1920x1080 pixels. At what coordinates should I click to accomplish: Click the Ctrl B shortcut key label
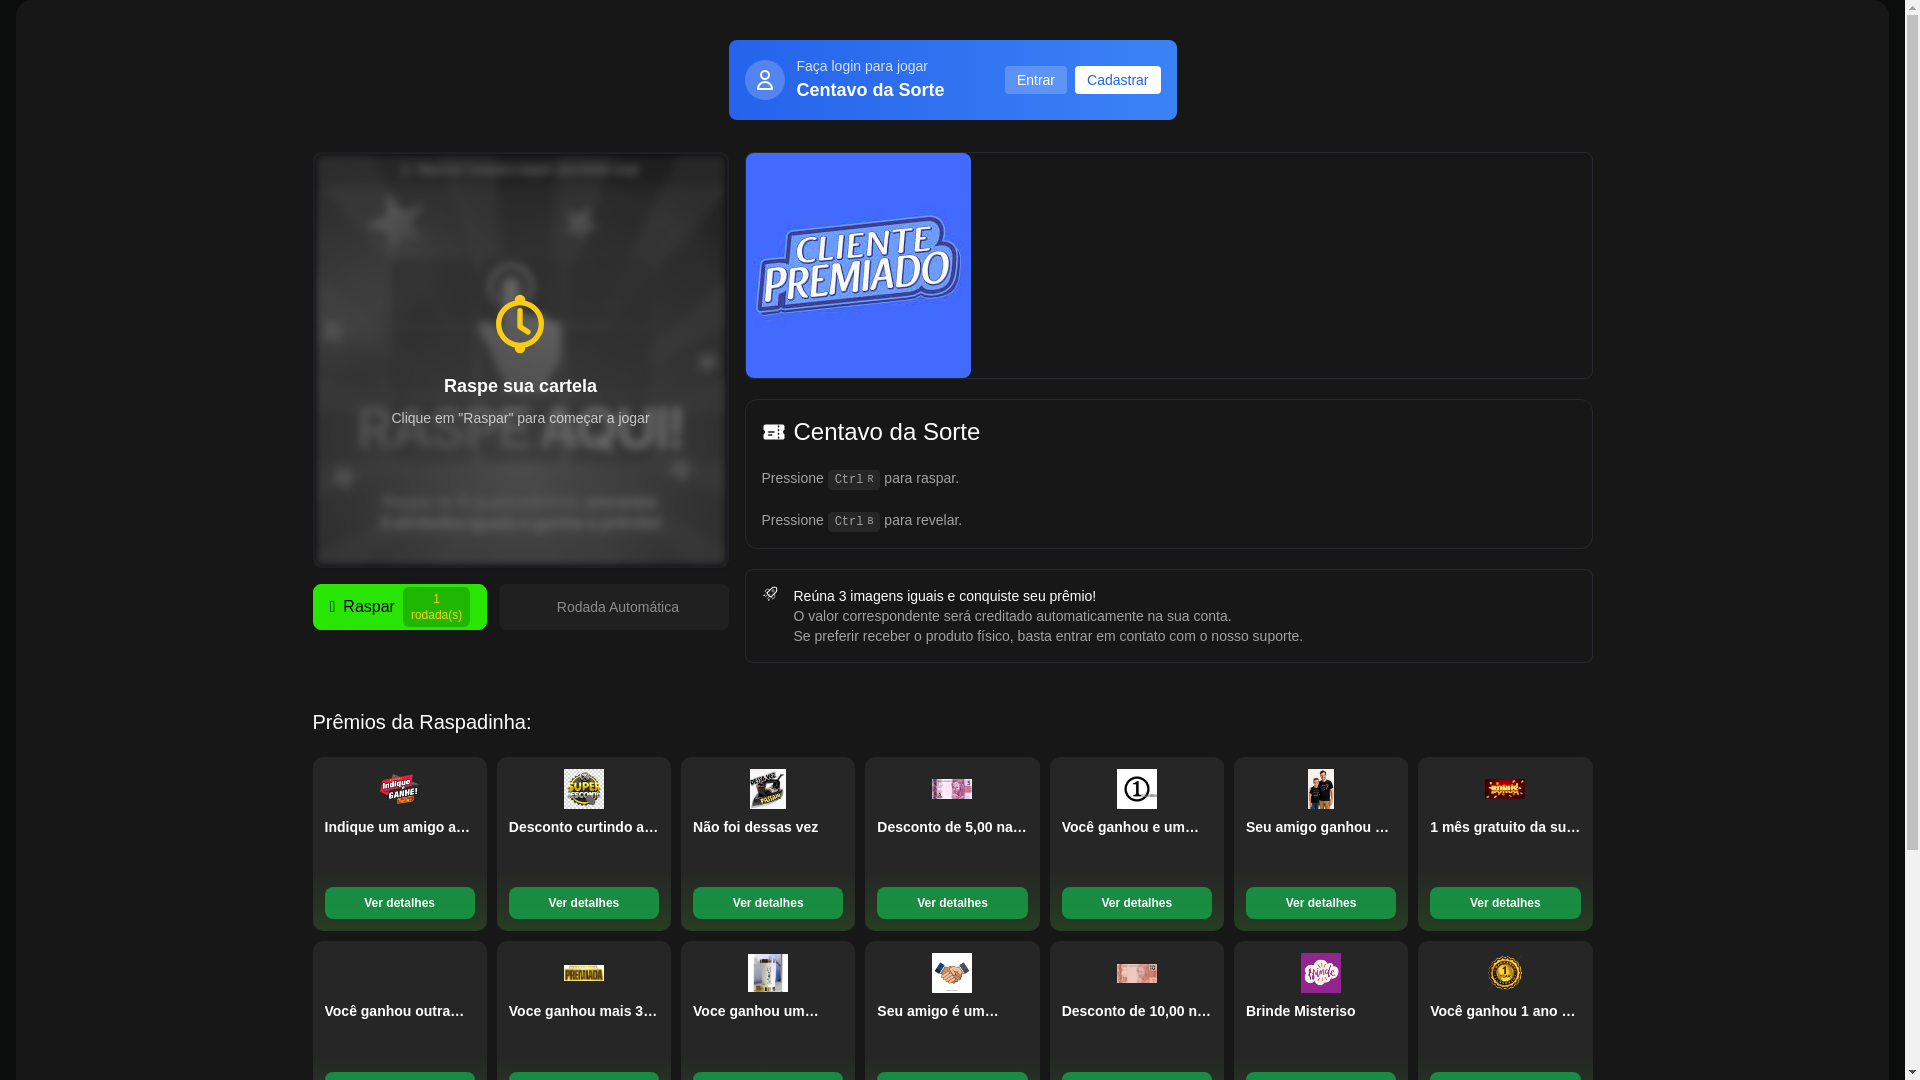pos(854,521)
